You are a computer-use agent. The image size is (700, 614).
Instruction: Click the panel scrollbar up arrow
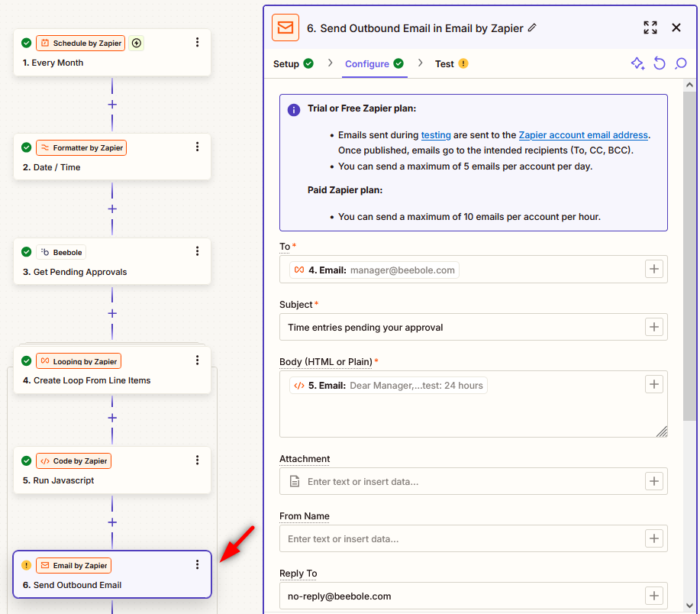[690, 85]
